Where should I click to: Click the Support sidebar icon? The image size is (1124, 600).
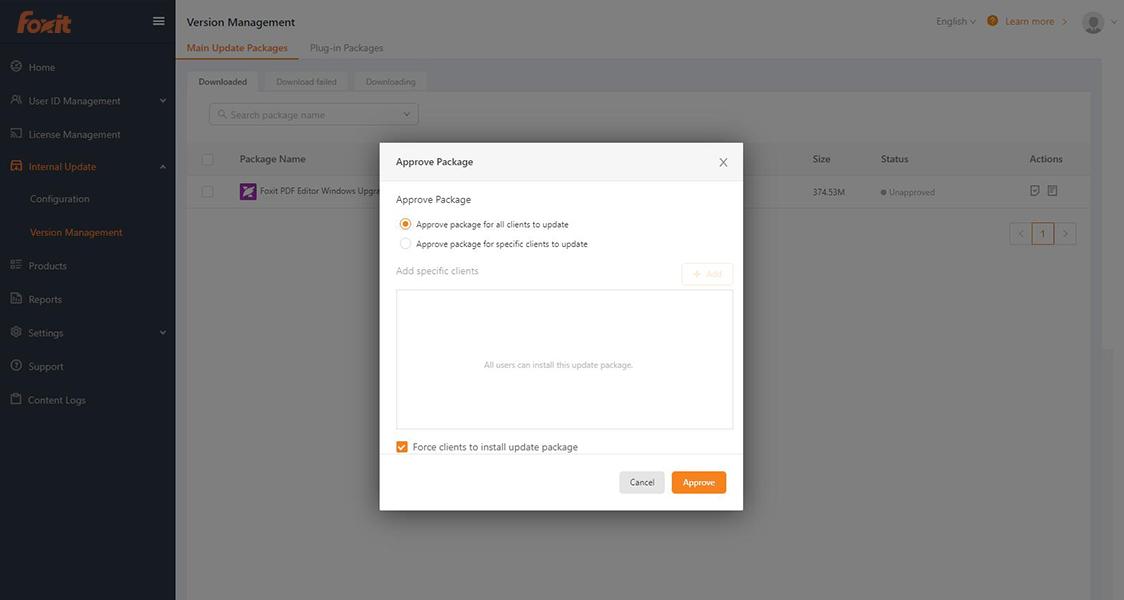16,366
